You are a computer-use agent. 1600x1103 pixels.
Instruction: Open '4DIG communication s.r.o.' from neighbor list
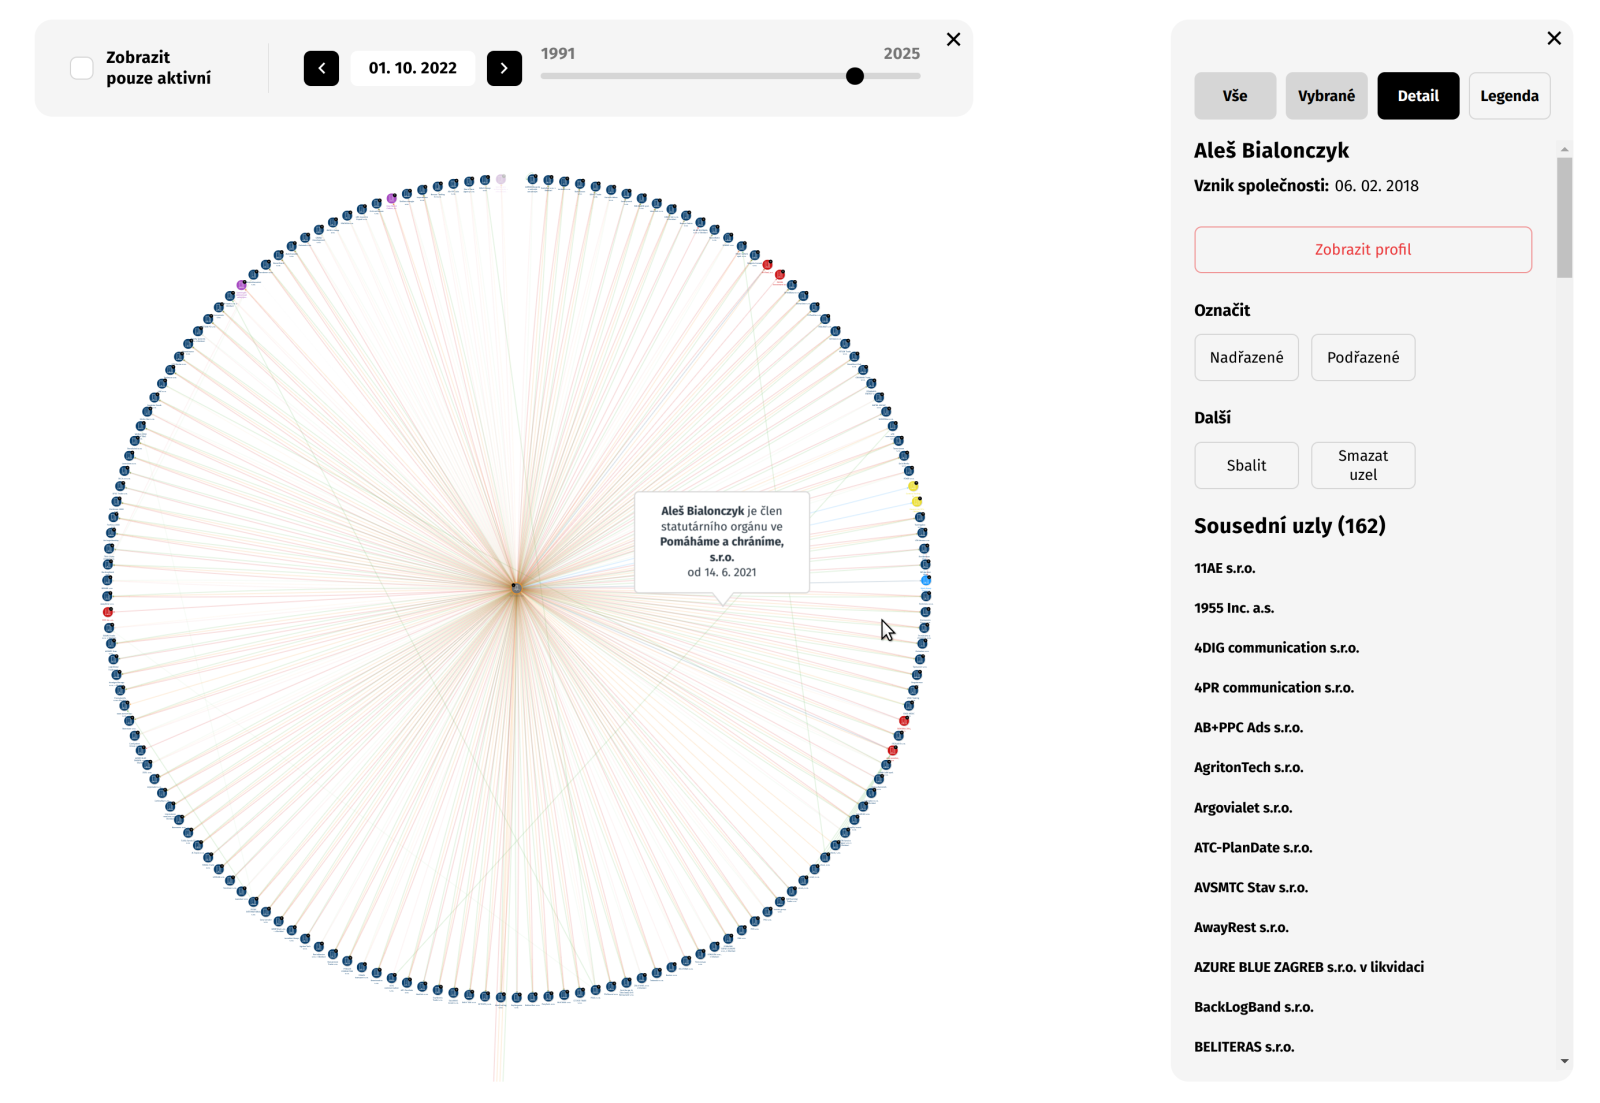[1276, 648]
